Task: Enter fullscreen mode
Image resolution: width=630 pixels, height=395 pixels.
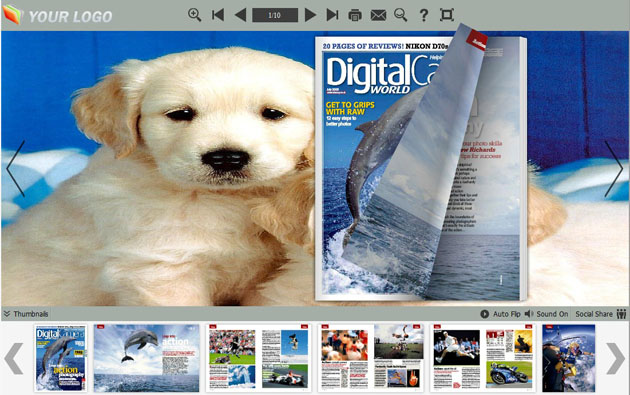Action: click(447, 15)
